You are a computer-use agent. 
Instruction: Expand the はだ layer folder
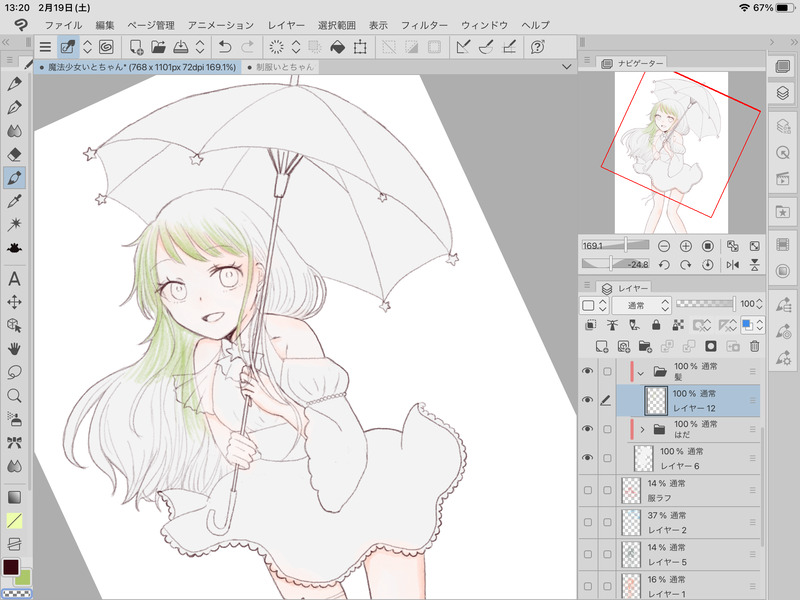point(640,429)
